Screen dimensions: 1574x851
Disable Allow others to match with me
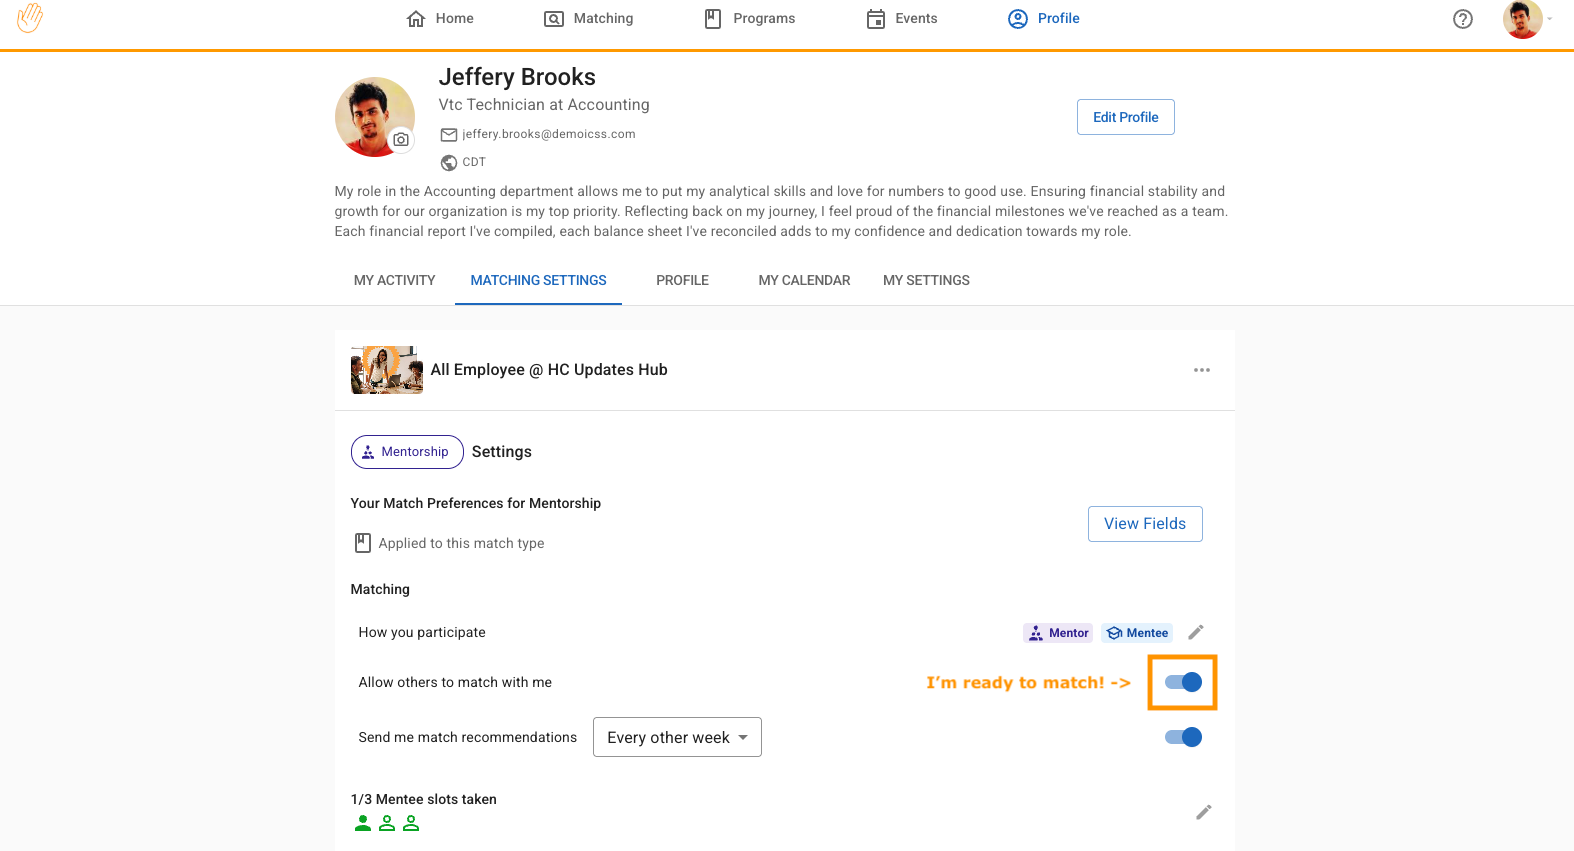coord(1183,682)
